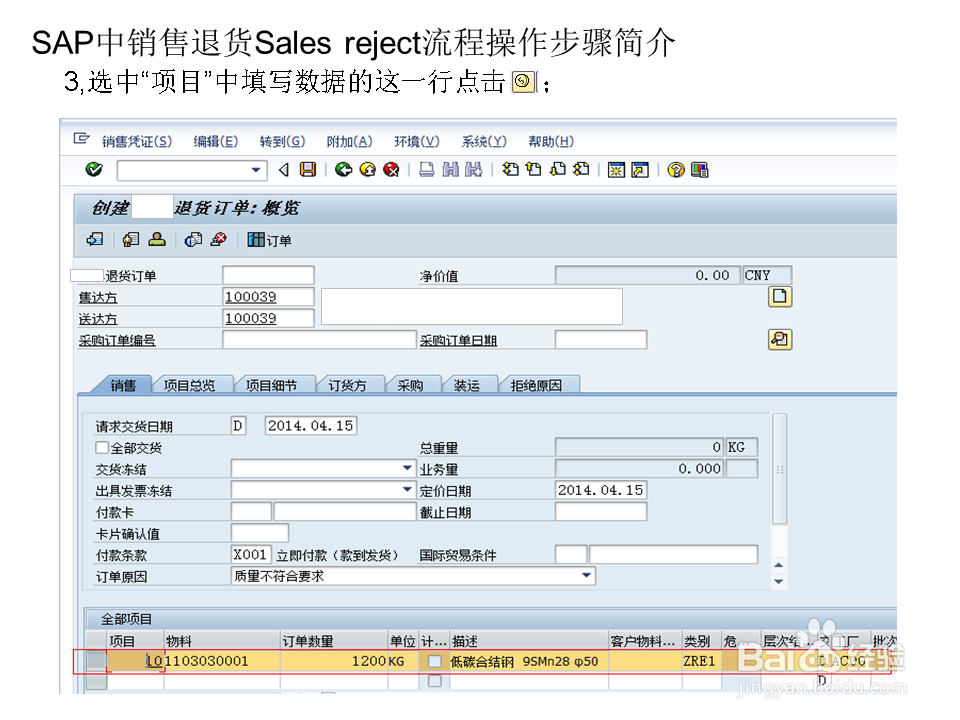Click the Print icon in toolbar
Image resolution: width=960 pixels, height=720 pixels.
427,170
